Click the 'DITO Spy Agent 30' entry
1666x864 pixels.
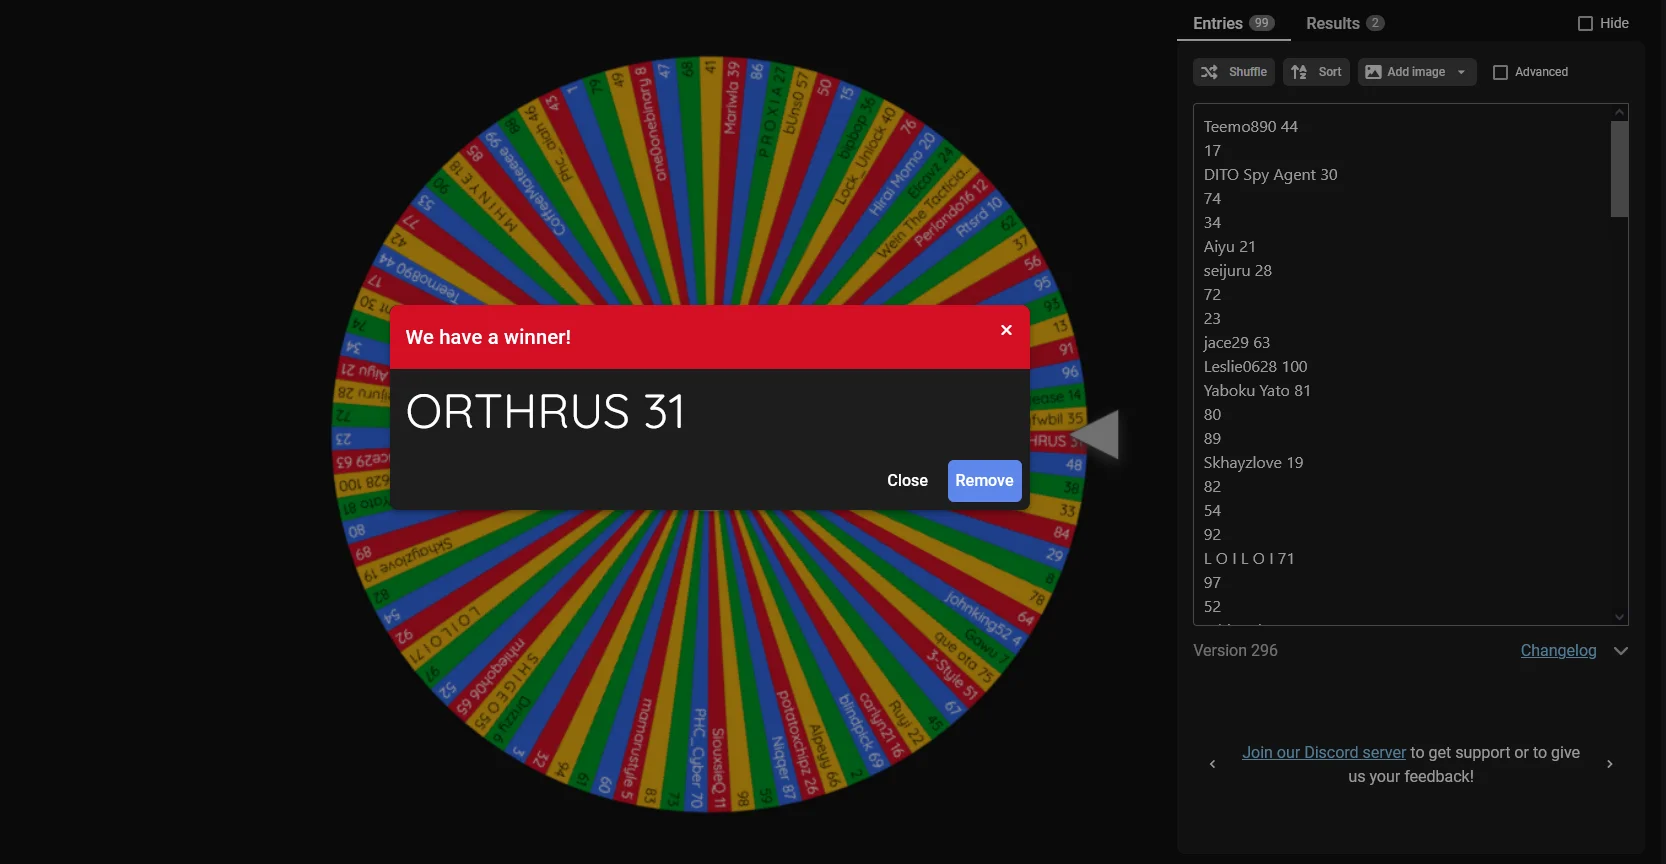coord(1270,175)
